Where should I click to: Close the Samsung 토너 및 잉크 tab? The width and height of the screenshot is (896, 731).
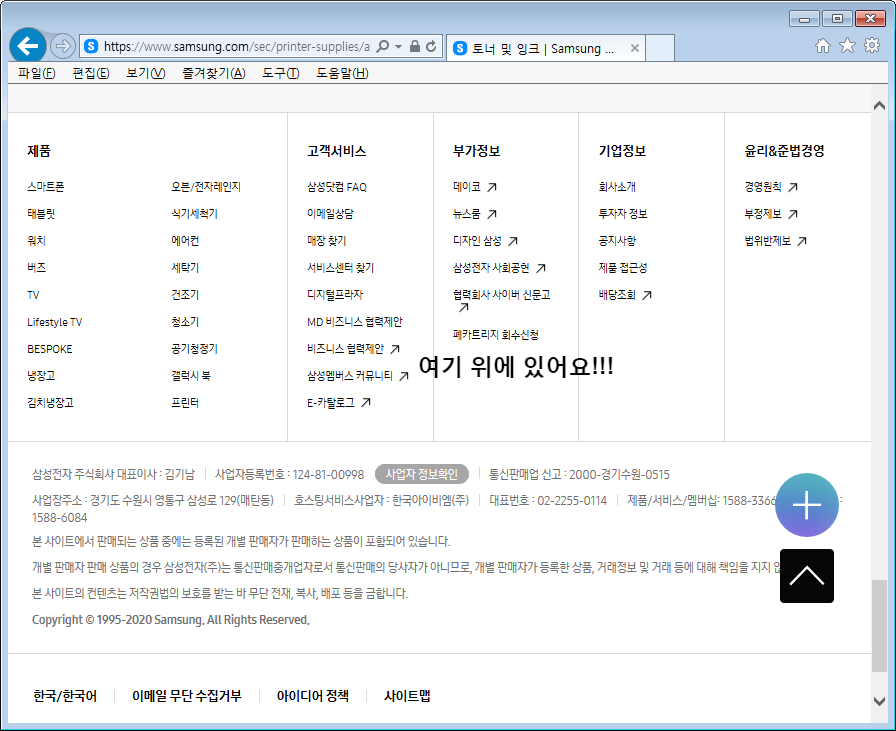[635, 49]
